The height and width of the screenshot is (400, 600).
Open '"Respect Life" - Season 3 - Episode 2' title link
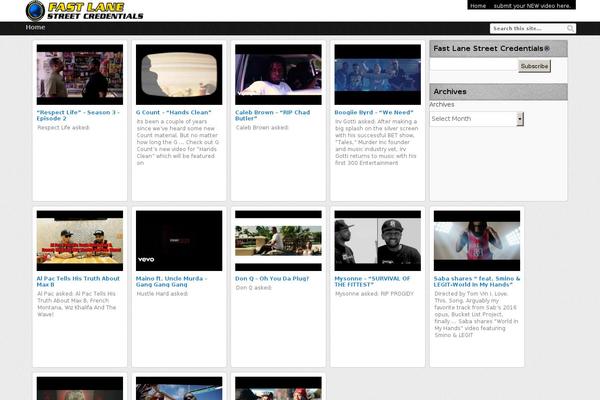tap(78, 115)
